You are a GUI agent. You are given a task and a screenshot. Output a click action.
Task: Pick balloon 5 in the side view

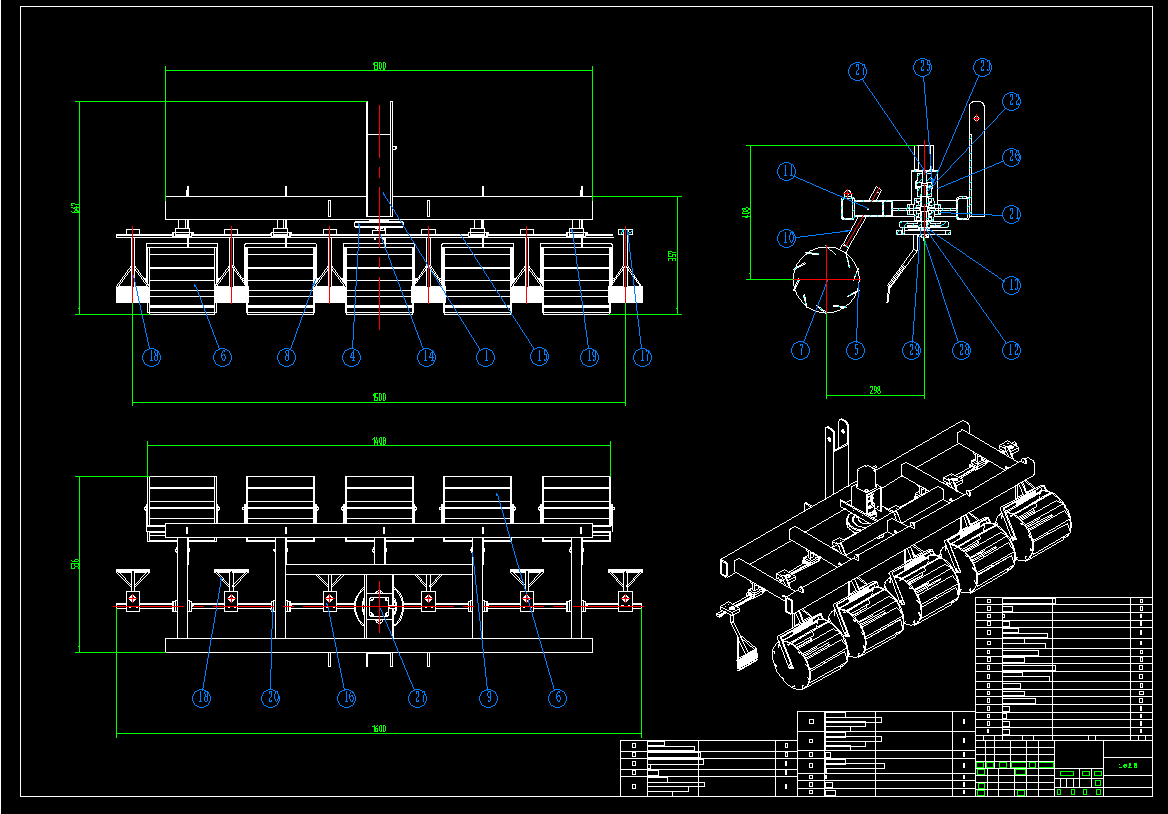(x=855, y=350)
